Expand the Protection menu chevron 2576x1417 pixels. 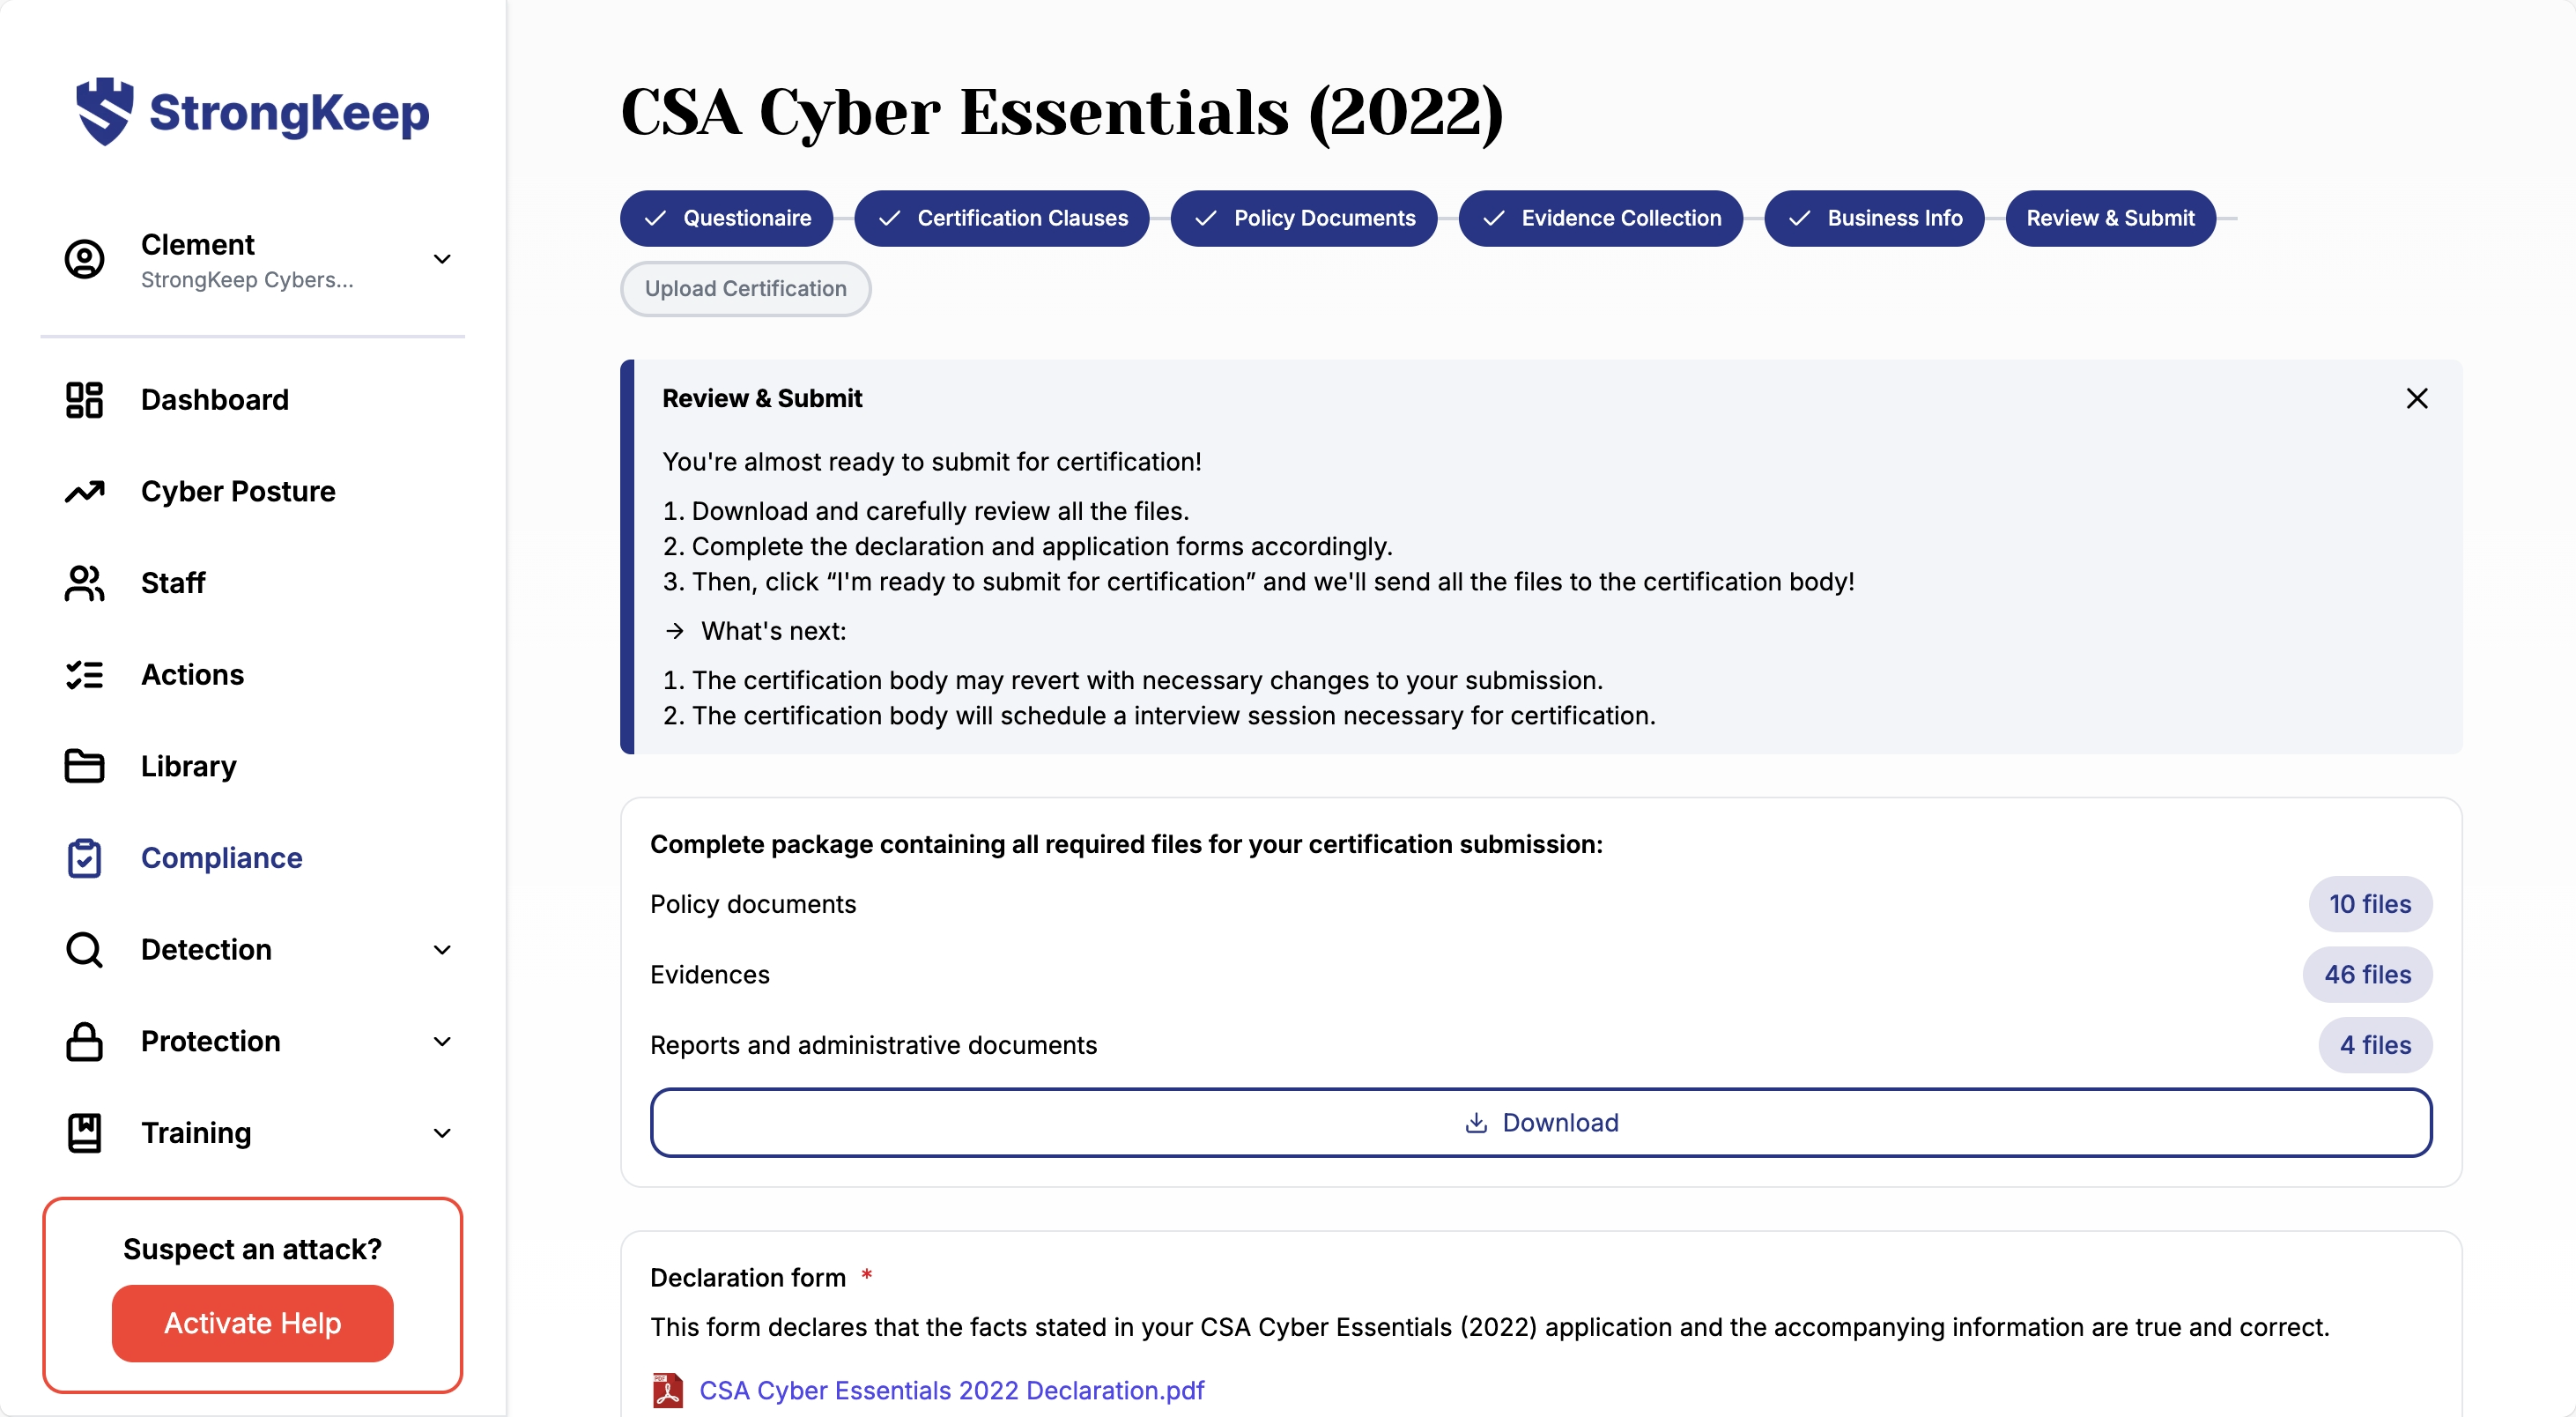point(442,1041)
